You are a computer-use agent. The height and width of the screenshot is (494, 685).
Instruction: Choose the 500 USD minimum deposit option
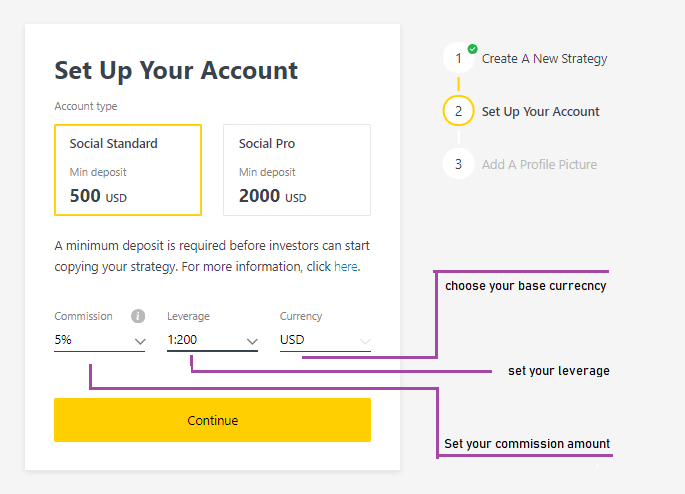98,196
